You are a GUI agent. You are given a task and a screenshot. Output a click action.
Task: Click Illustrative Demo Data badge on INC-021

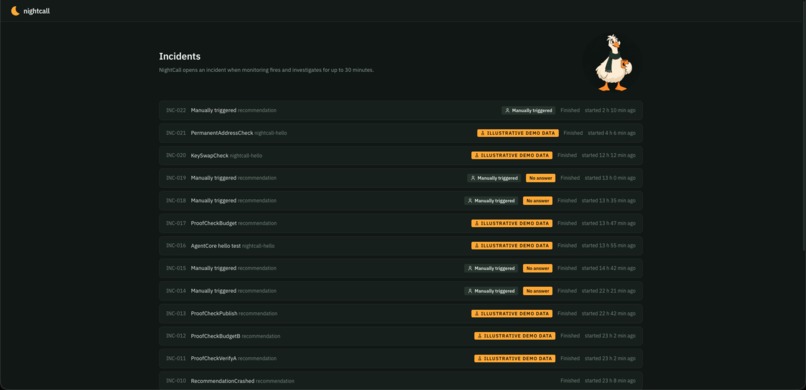(x=518, y=133)
